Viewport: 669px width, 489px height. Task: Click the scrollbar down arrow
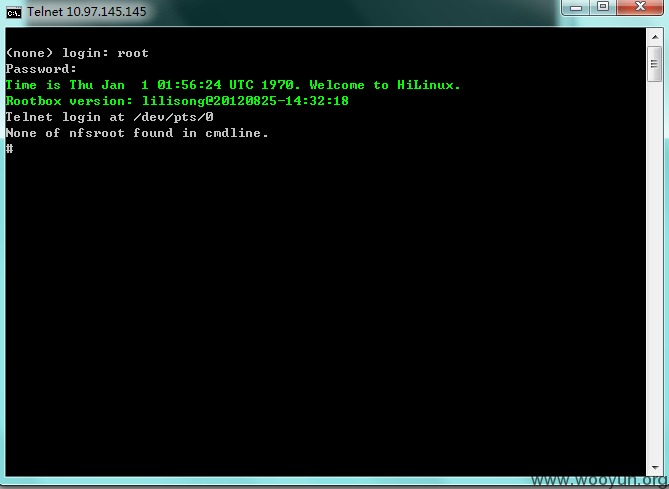click(x=654, y=468)
